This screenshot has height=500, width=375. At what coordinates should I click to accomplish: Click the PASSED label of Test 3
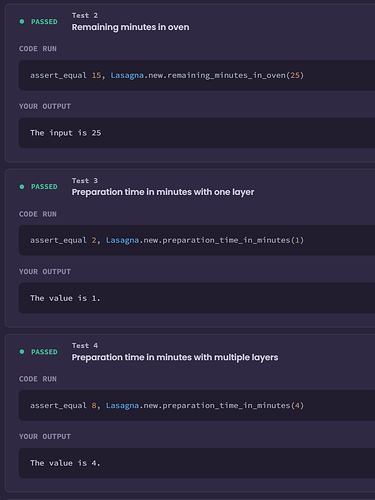(x=44, y=187)
